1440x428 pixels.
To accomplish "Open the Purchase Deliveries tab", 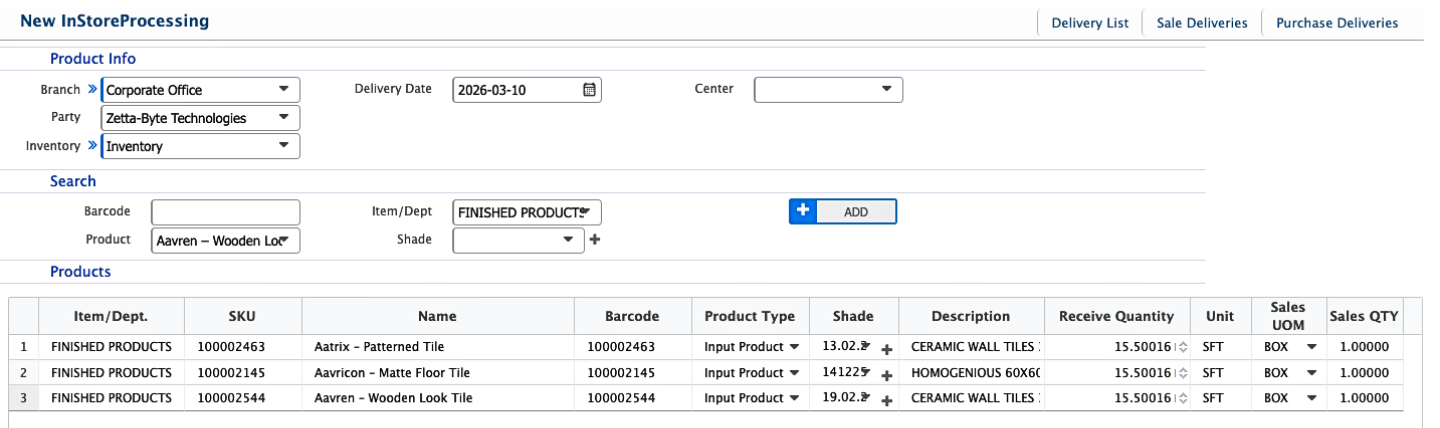I will 1336,23.
